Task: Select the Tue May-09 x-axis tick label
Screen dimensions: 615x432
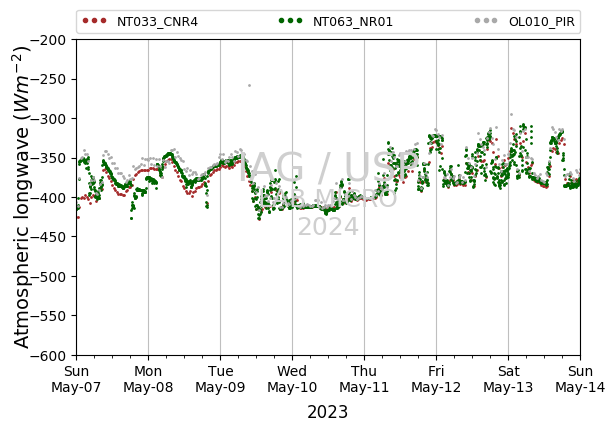Action: coord(220,379)
